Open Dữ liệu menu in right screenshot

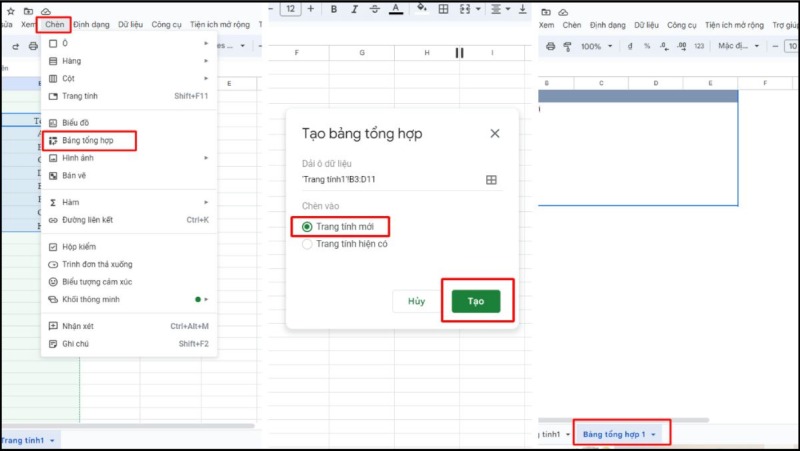pyautogui.click(x=646, y=25)
